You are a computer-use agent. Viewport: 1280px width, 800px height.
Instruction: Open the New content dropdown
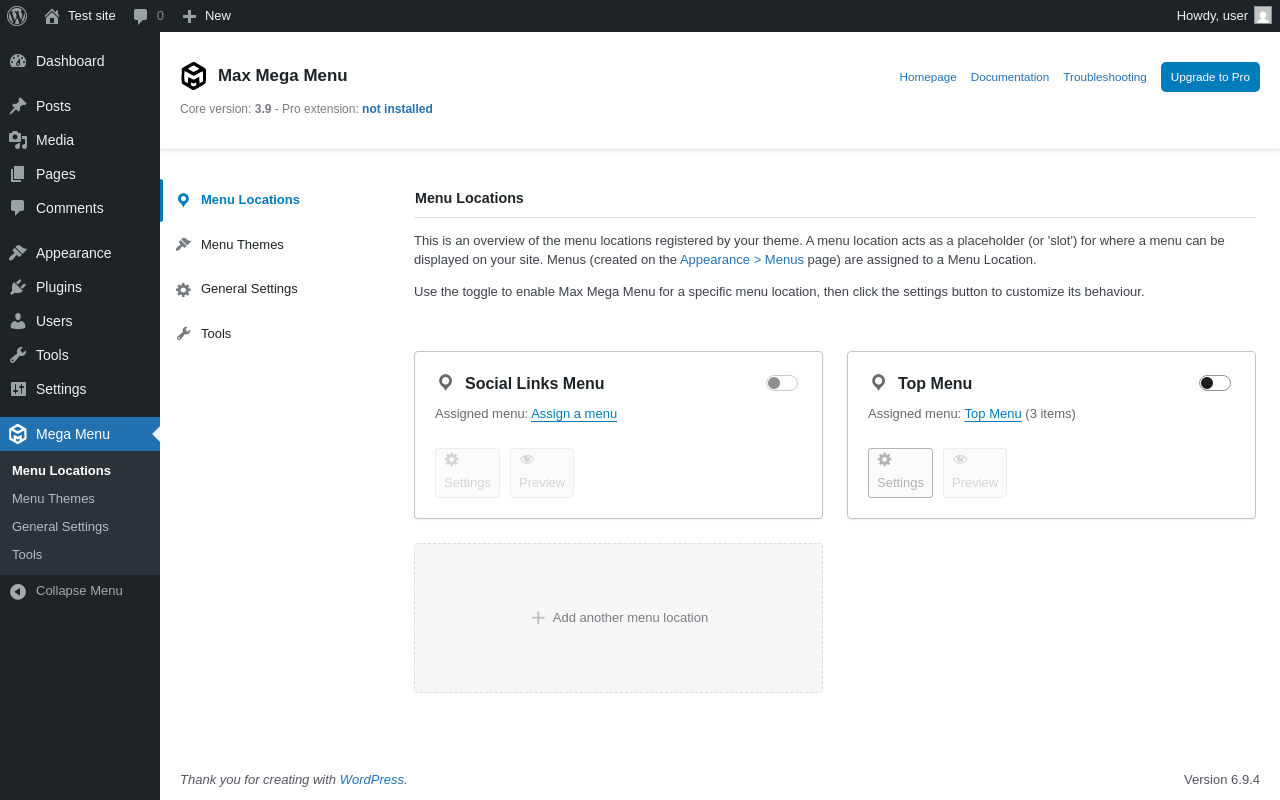(207, 16)
